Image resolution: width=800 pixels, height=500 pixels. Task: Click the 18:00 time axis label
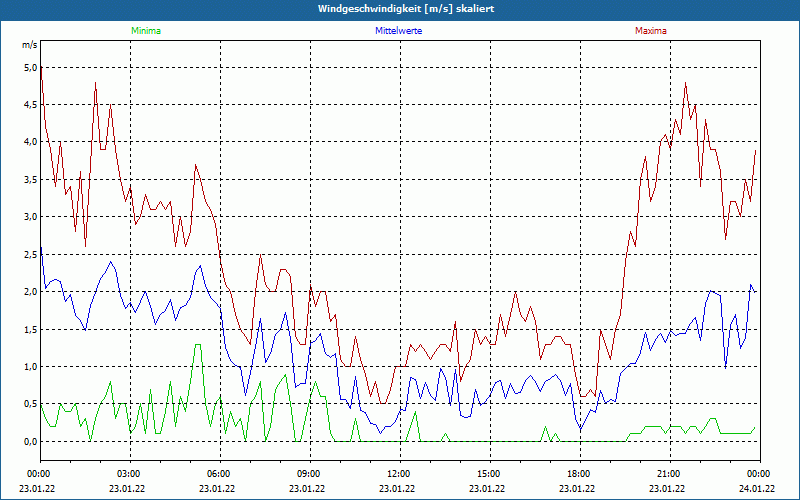coord(580,474)
